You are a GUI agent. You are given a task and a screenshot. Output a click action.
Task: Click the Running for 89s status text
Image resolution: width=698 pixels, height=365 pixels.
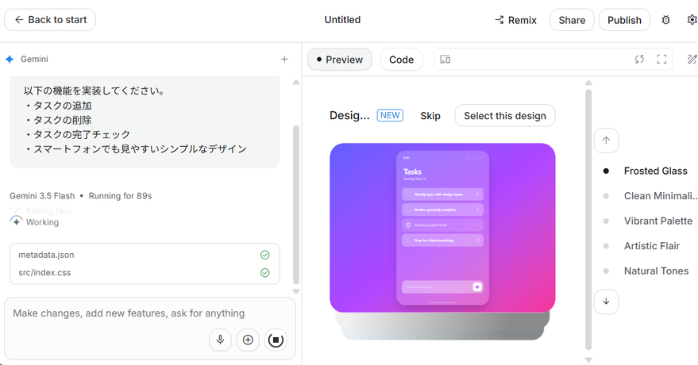[x=120, y=196]
